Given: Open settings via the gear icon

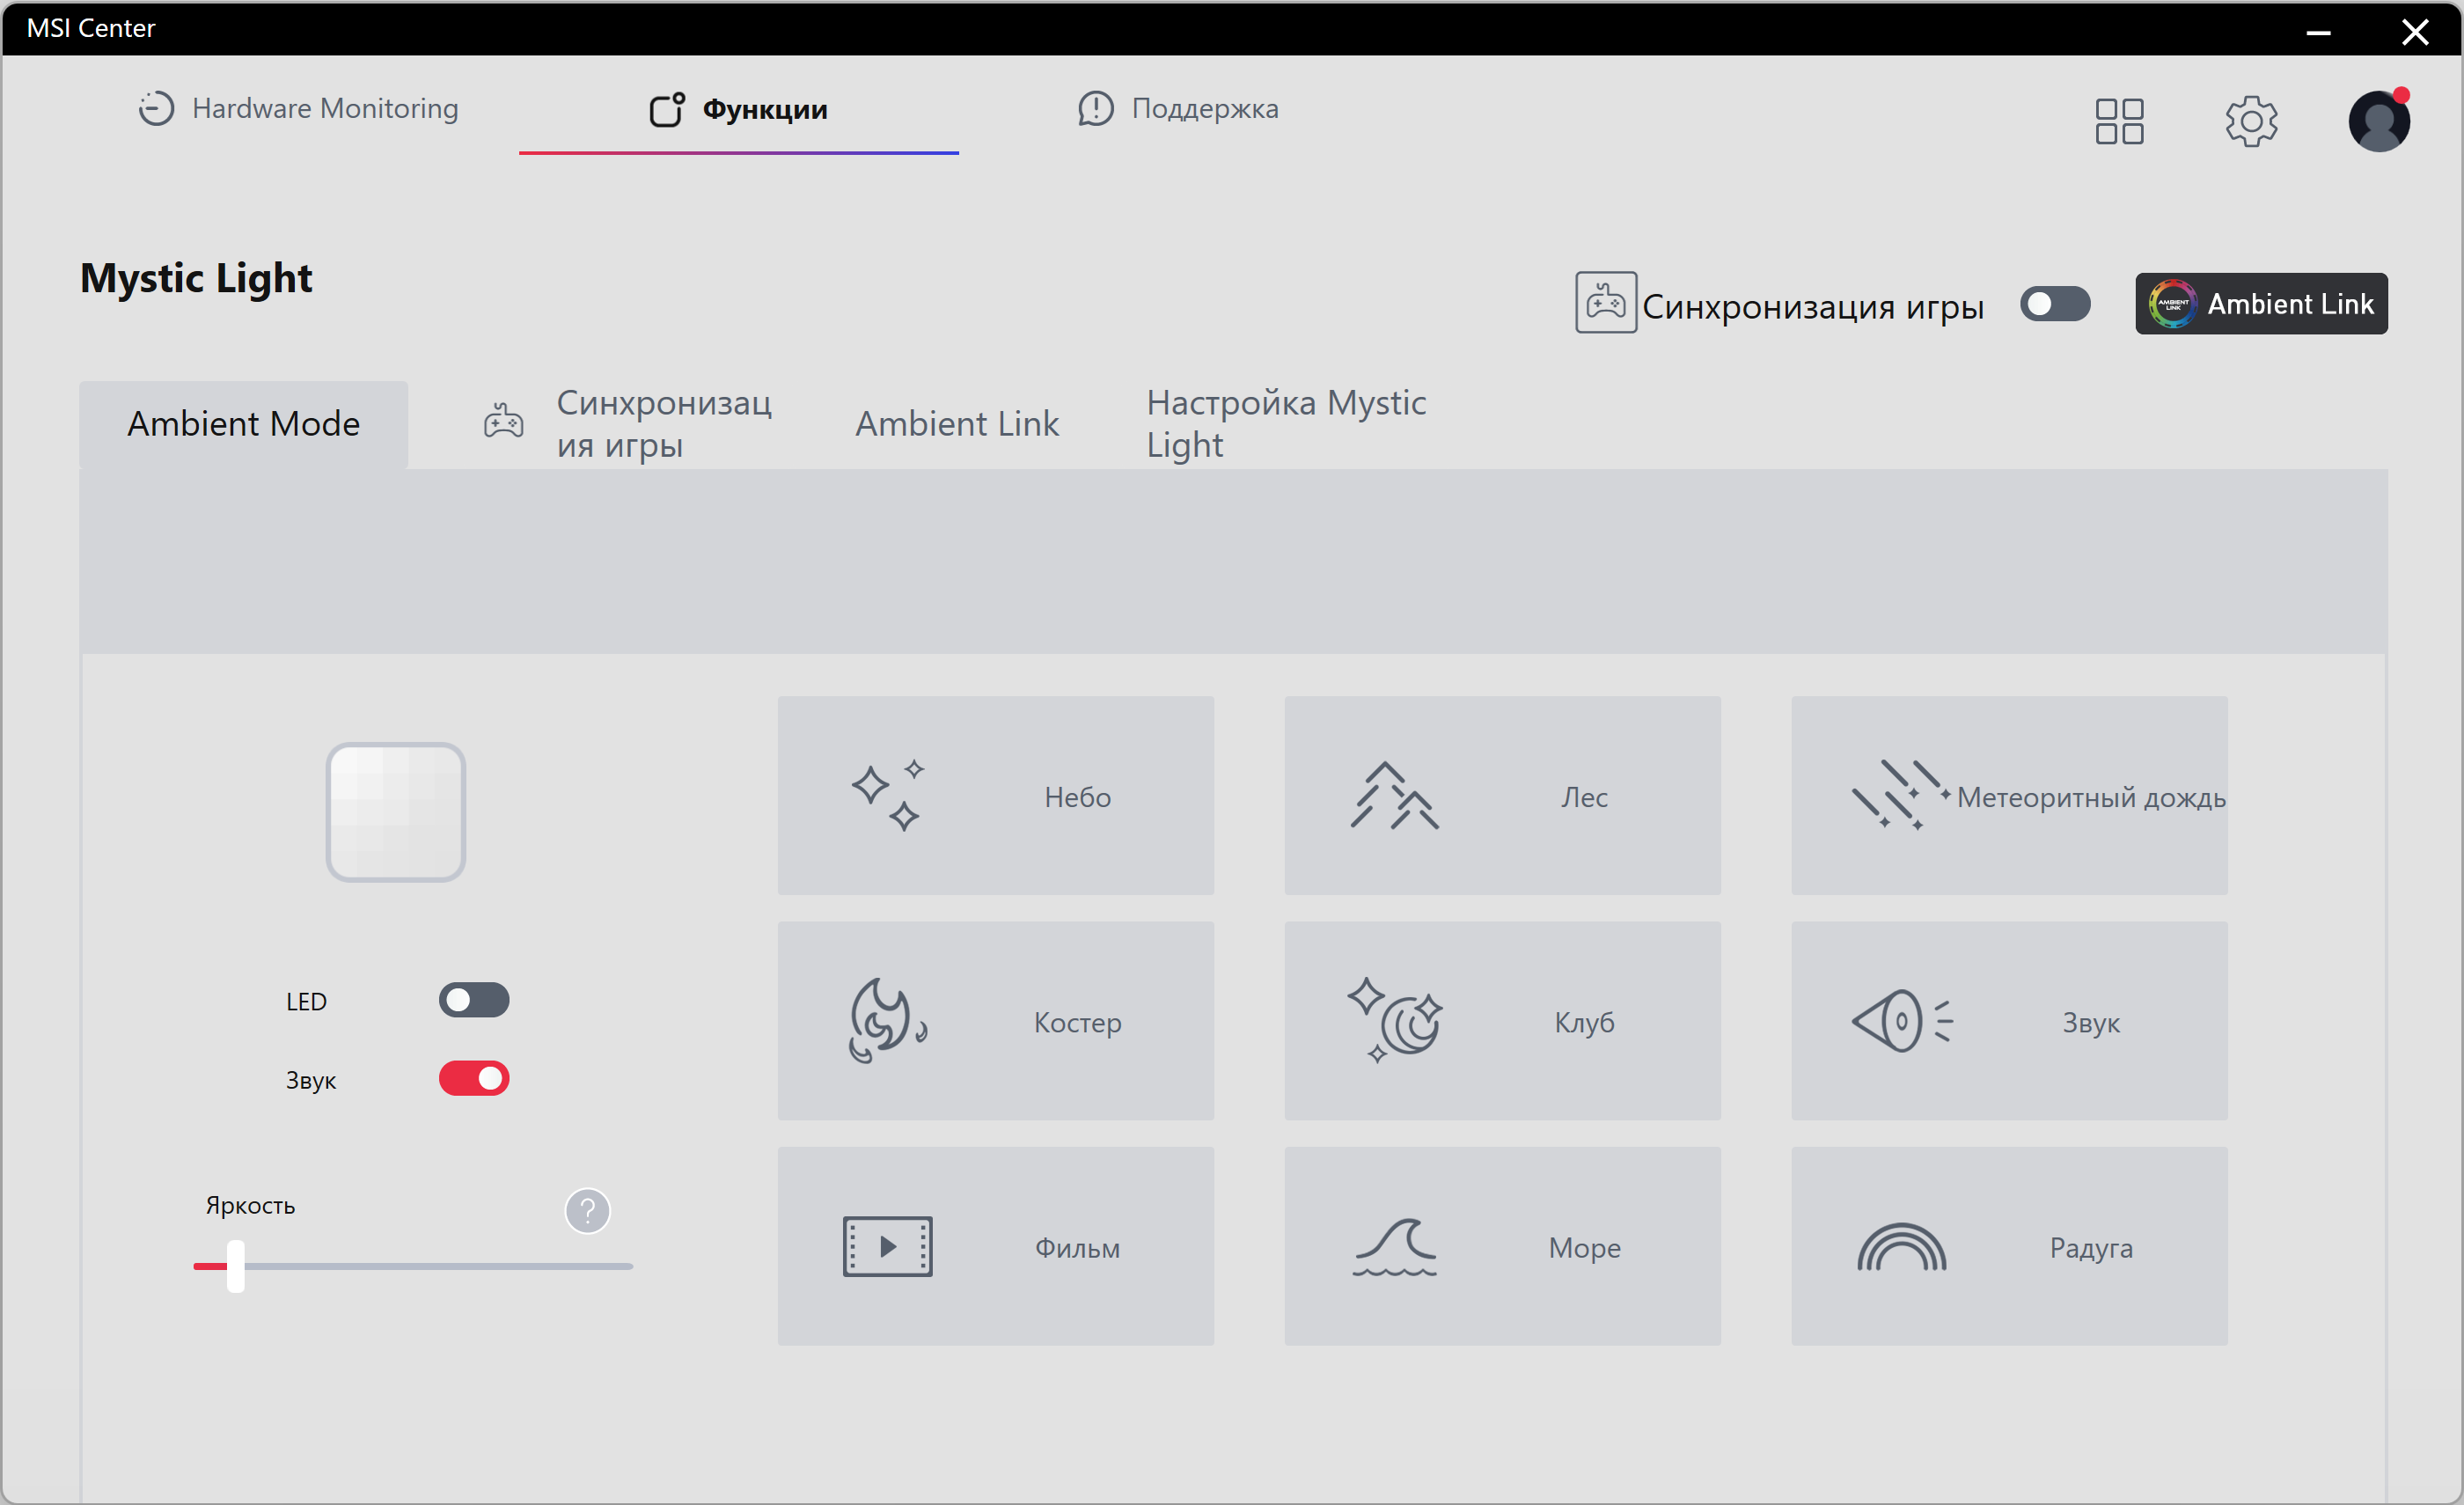Looking at the screenshot, I should click(x=2251, y=121).
